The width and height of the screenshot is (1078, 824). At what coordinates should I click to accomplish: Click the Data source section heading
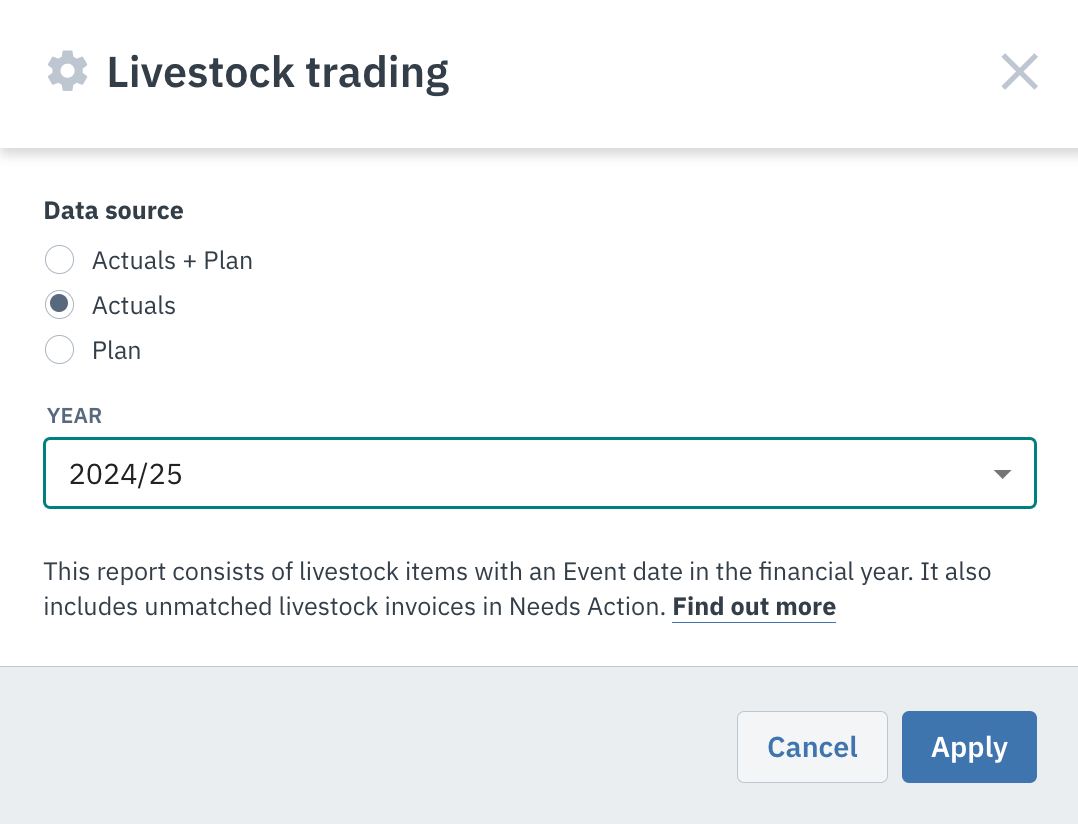[x=113, y=210]
